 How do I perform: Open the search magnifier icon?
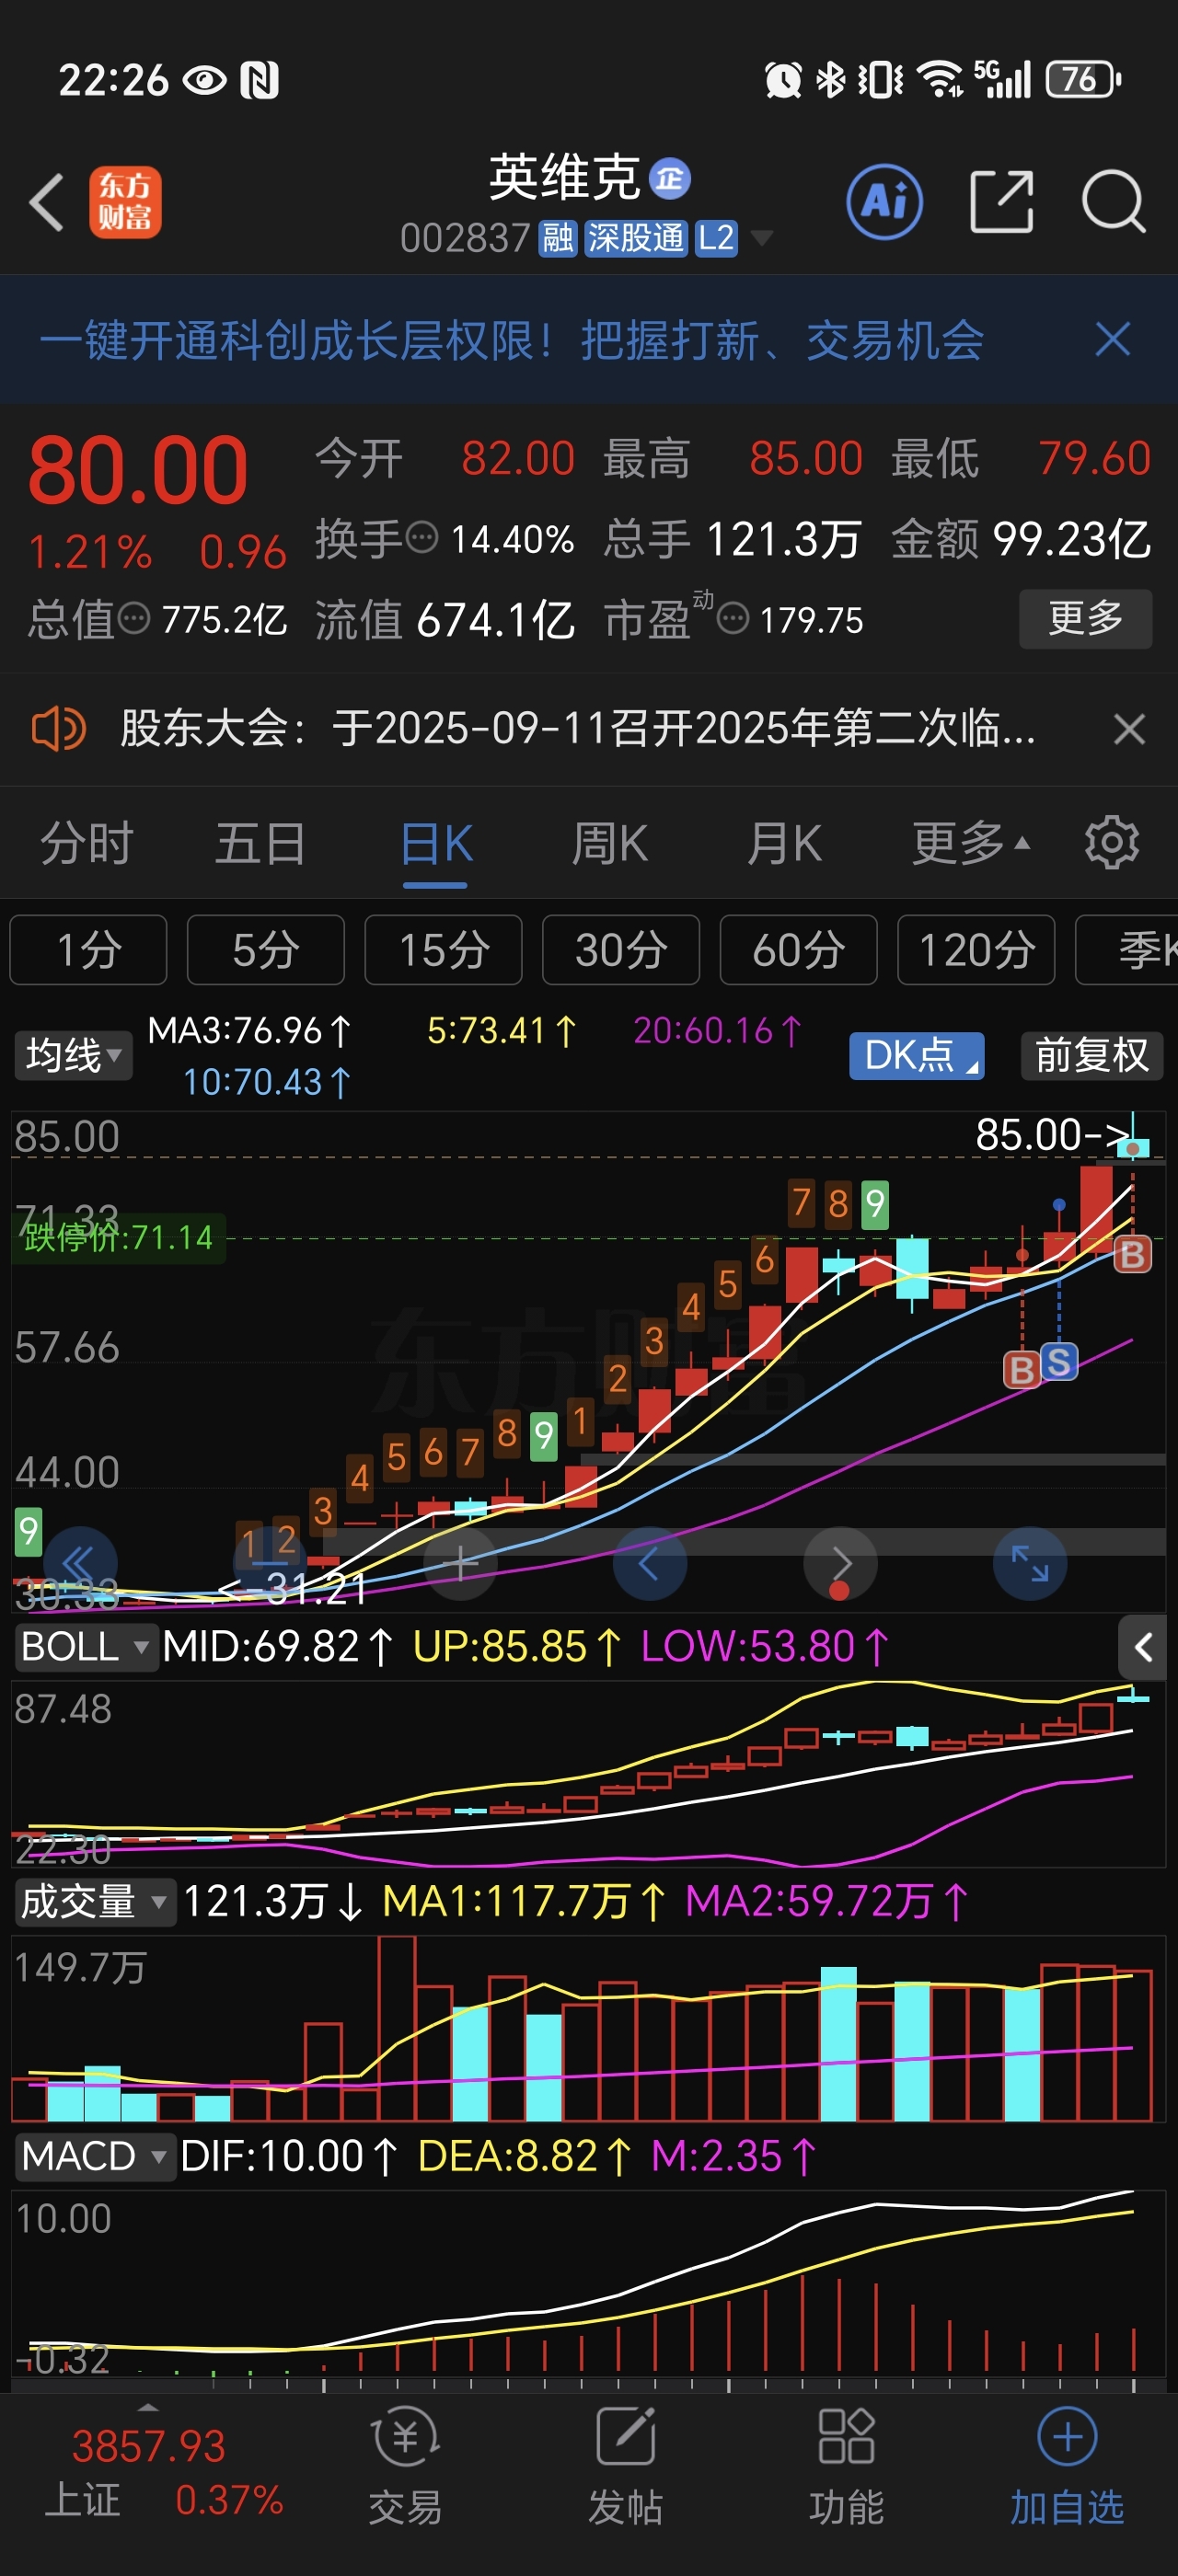tap(1113, 202)
